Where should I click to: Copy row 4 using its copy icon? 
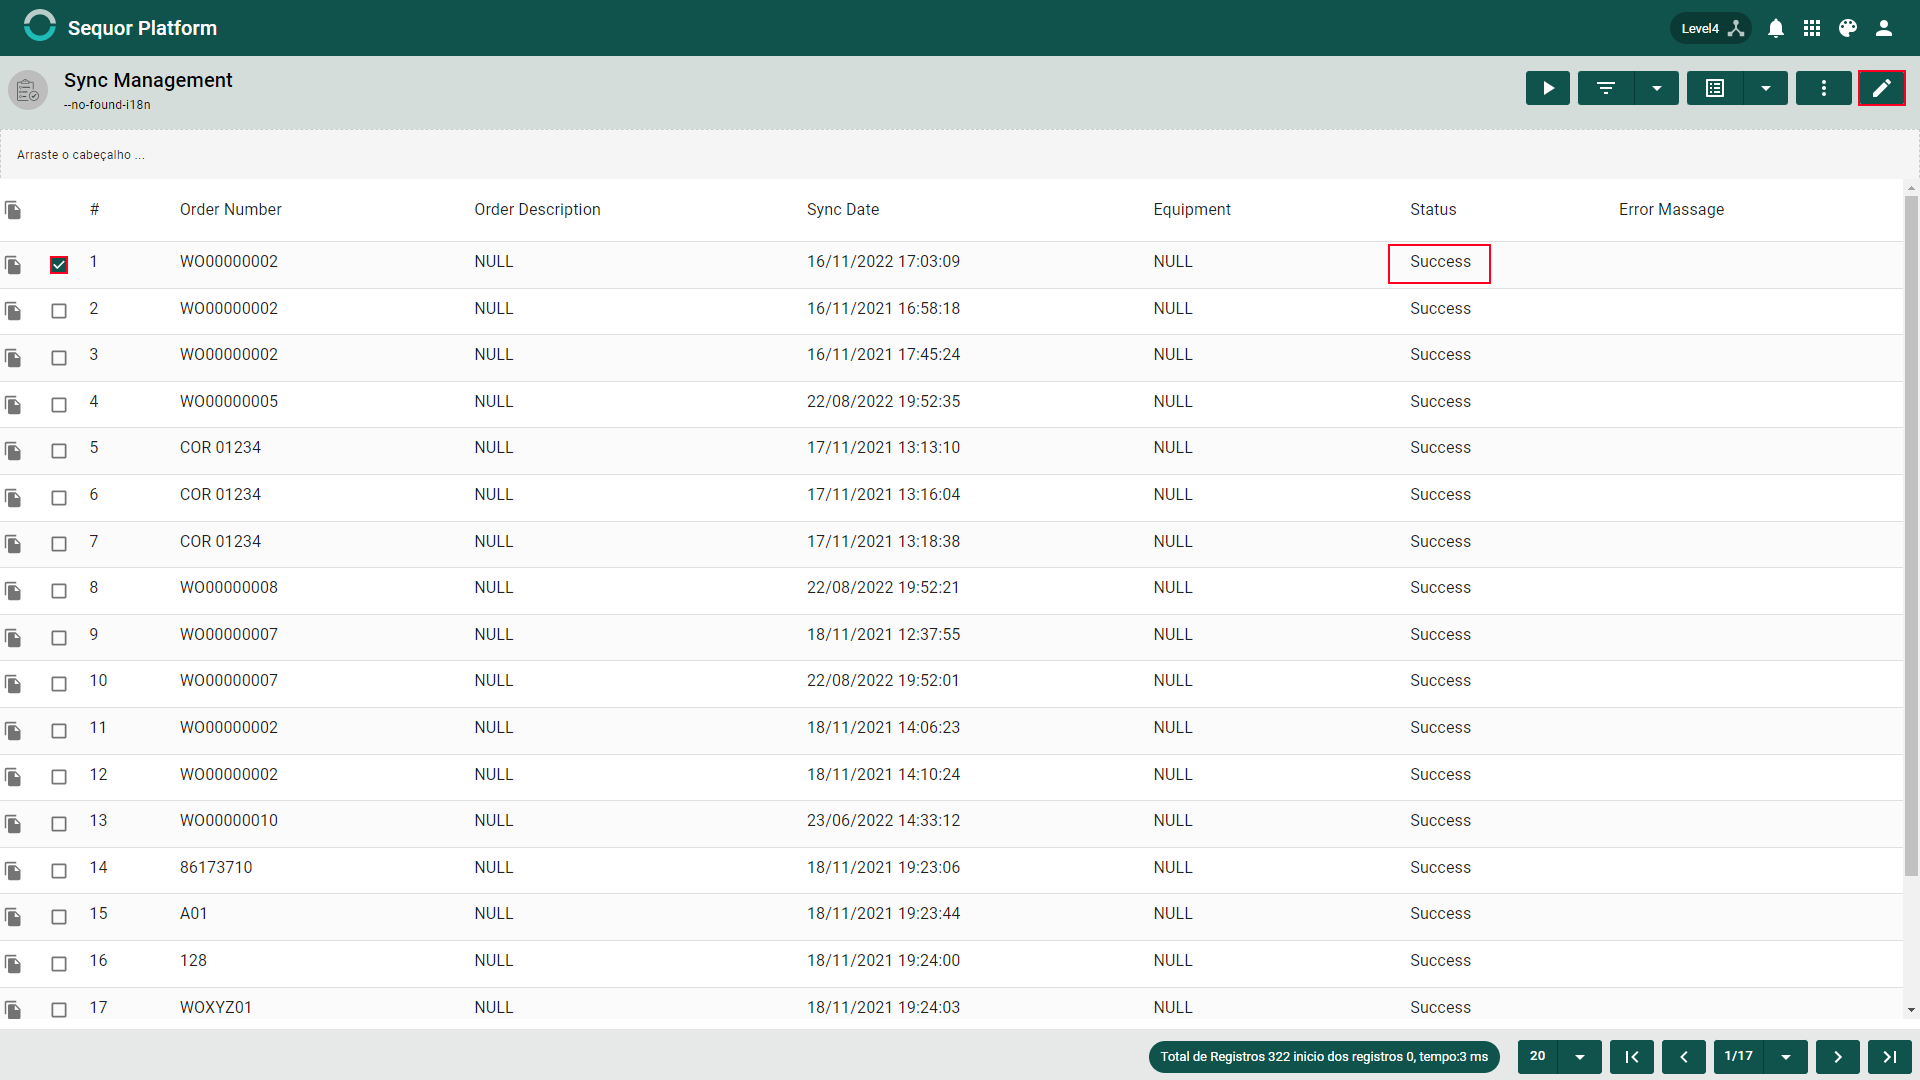[x=13, y=405]
